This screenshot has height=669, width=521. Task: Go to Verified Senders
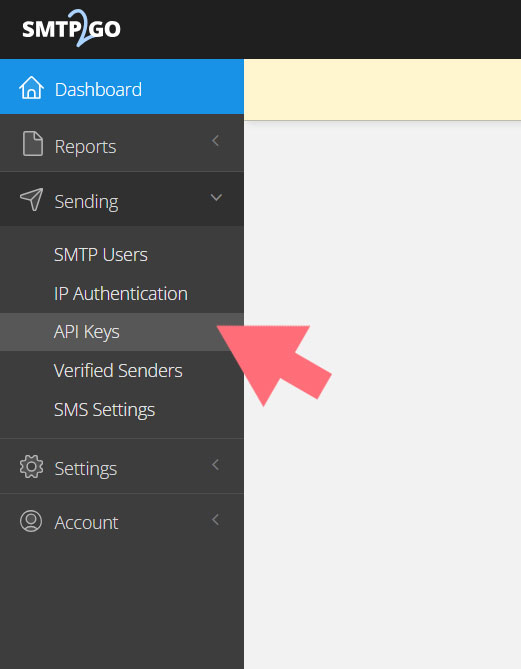click(x=118, y=370)
